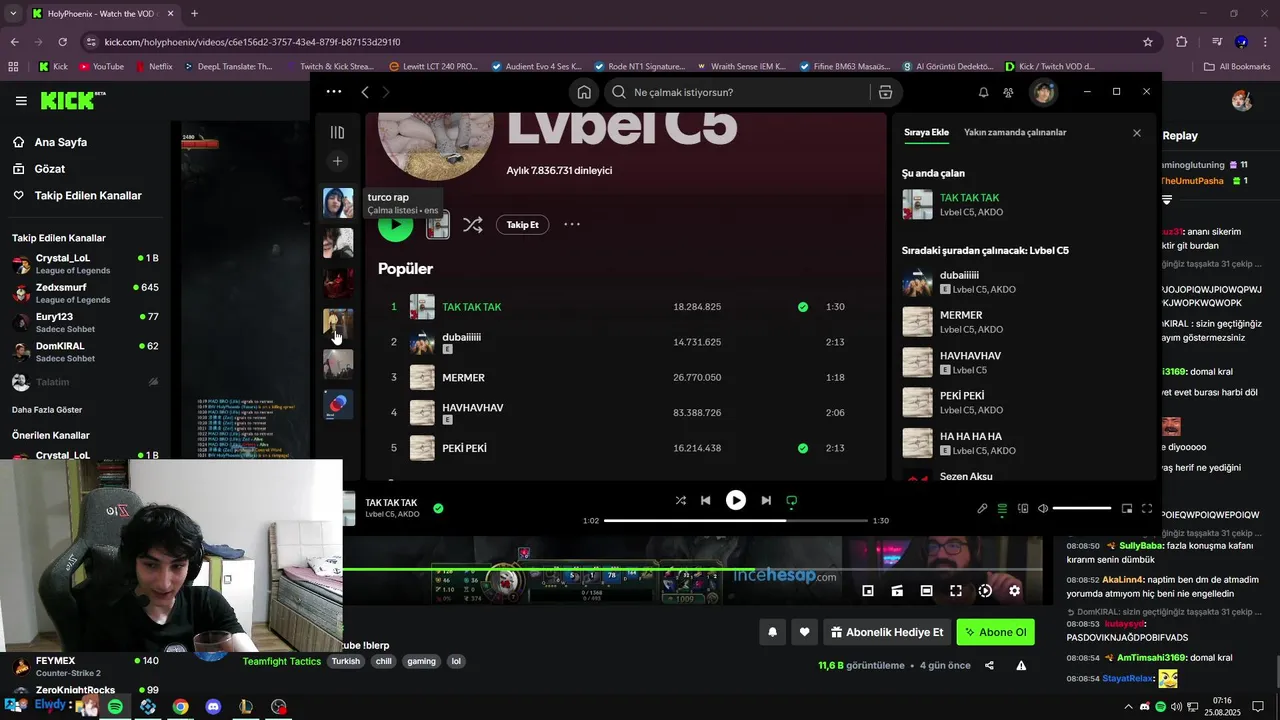Close the Spotify queue panel
This screenshot has width=1280, height=720.
[1136, 133]
